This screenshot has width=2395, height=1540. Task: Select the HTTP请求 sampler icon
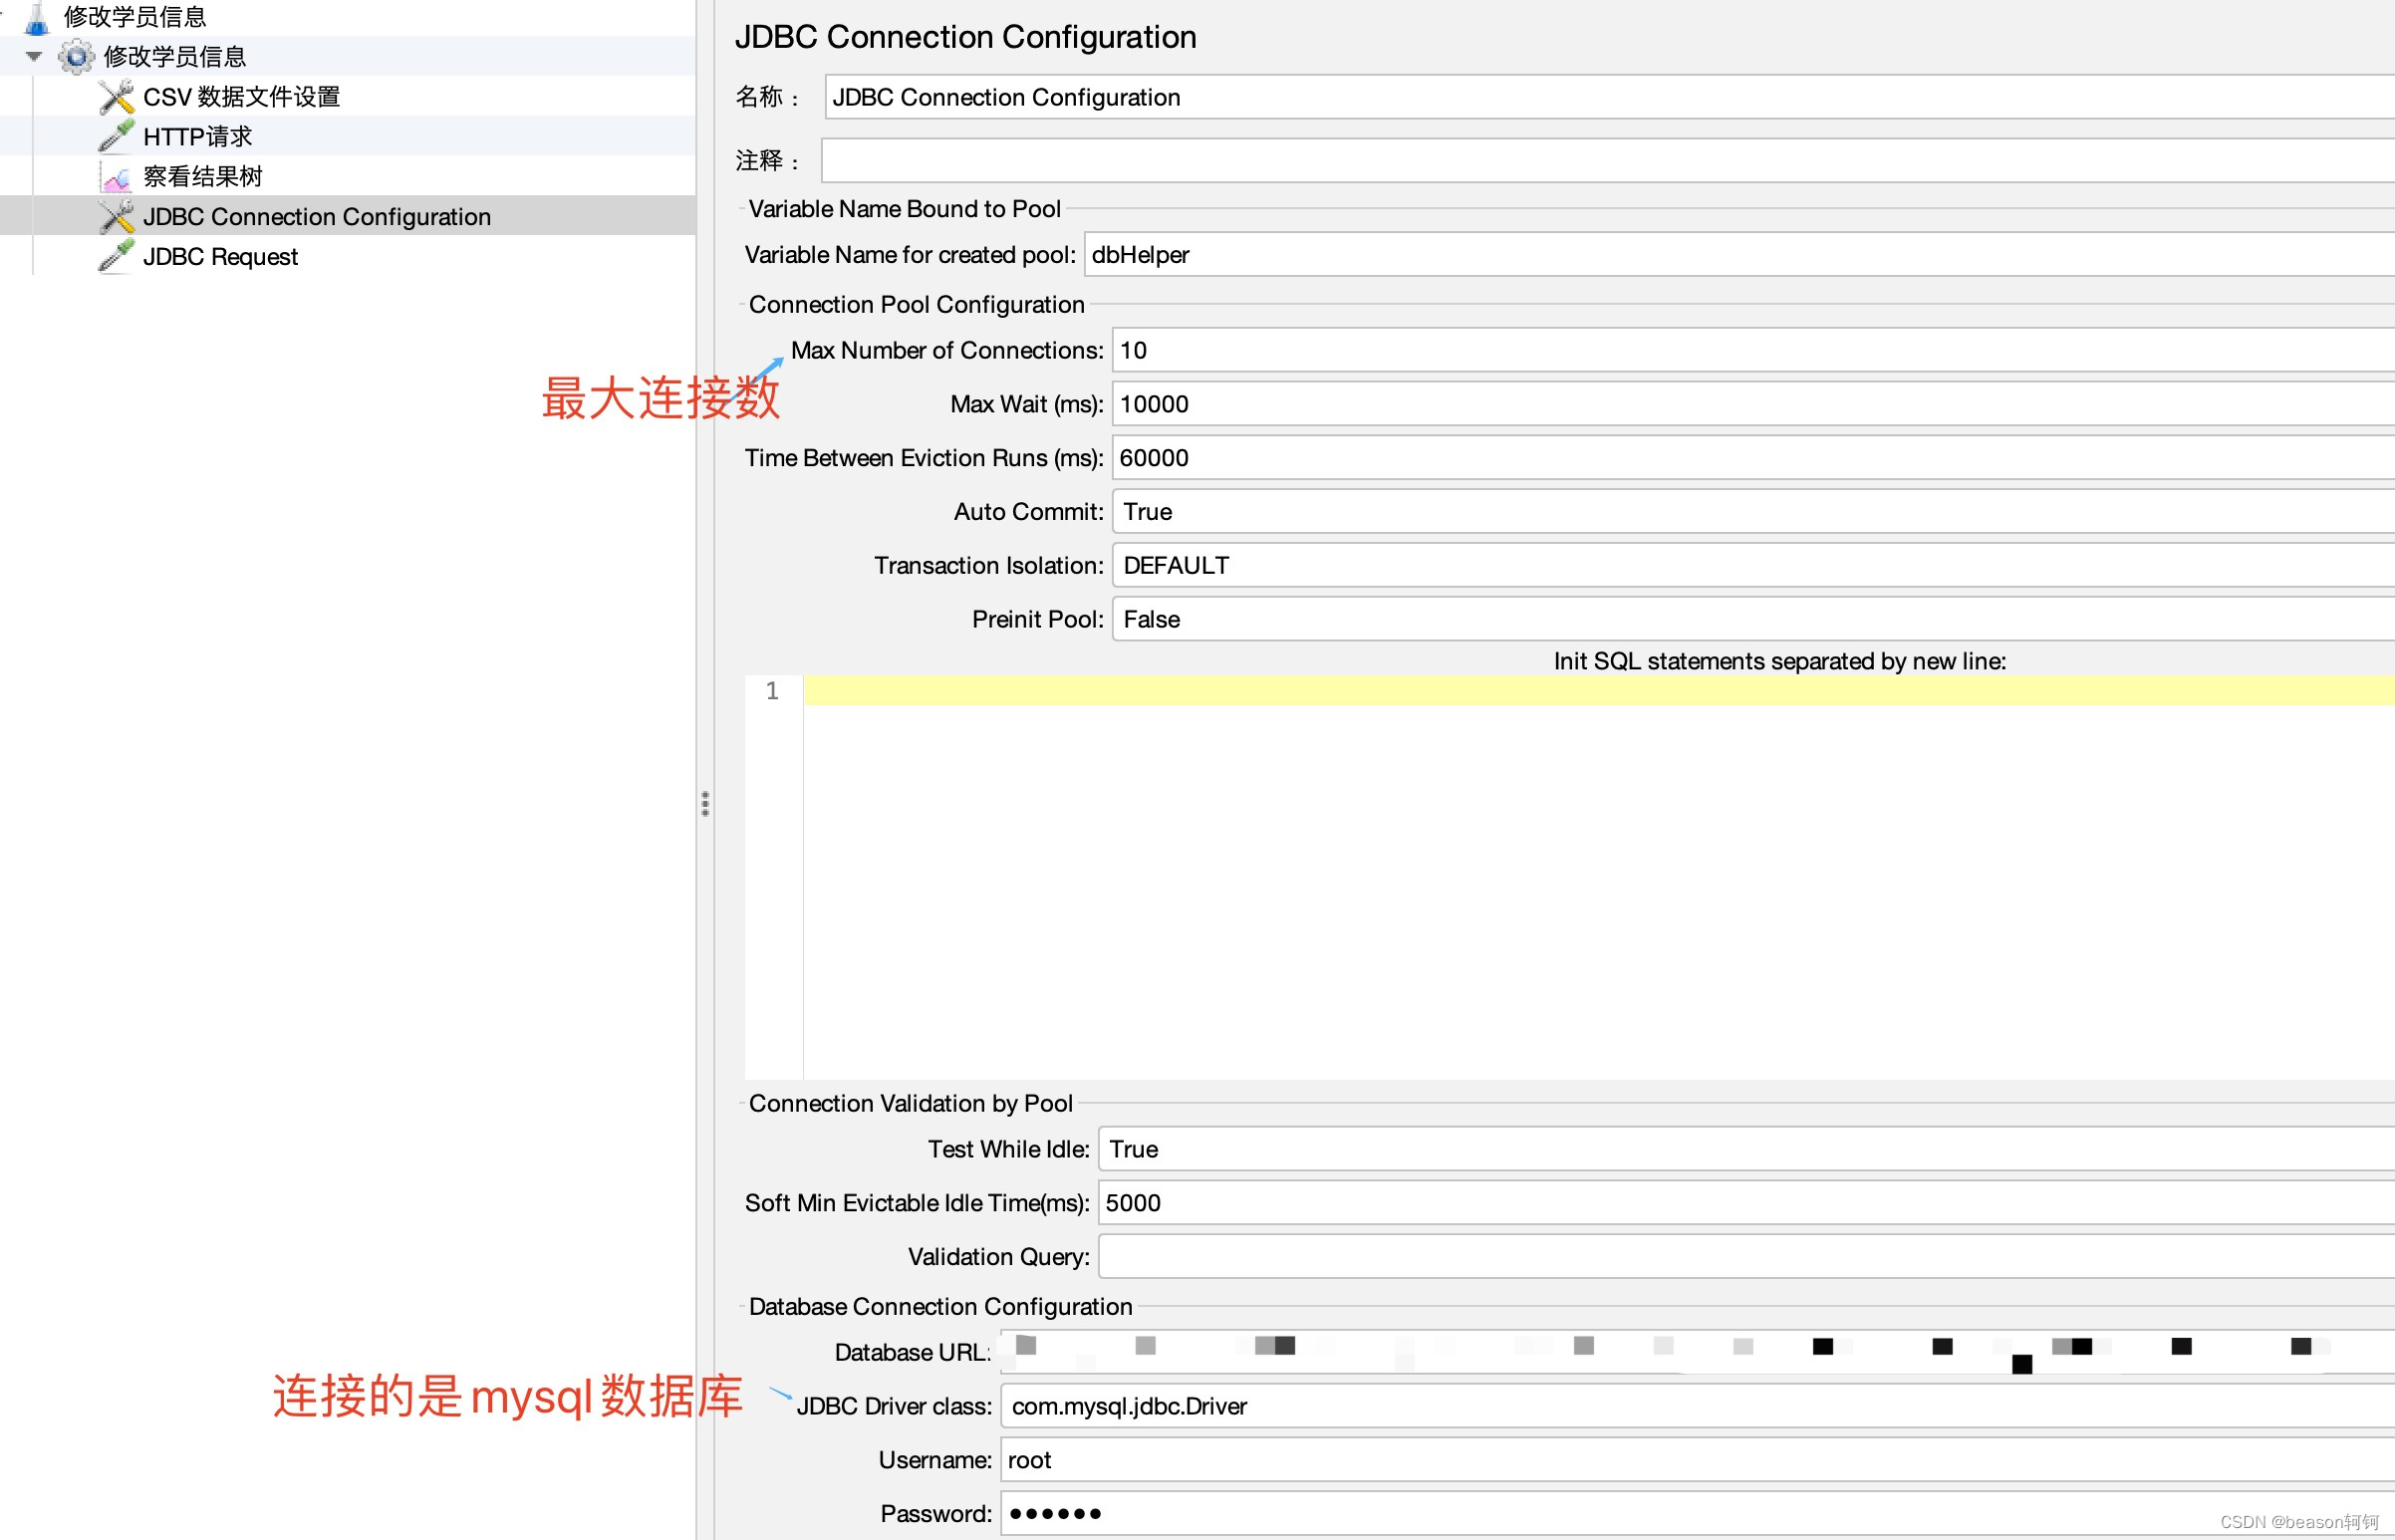[115, 135]
